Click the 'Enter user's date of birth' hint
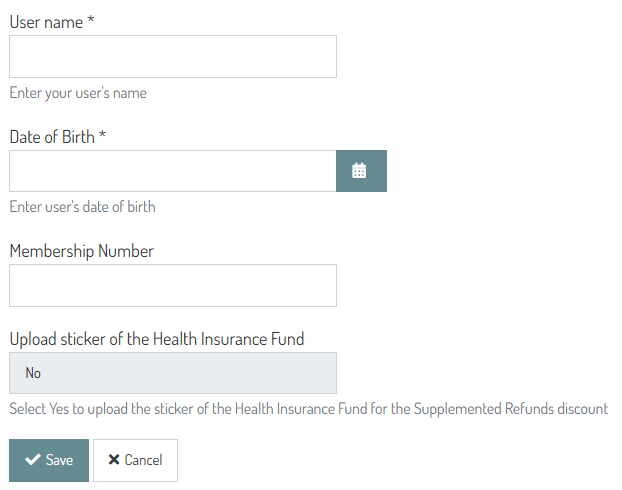Viewport: 622px width, 490px height. pos(82,207)
